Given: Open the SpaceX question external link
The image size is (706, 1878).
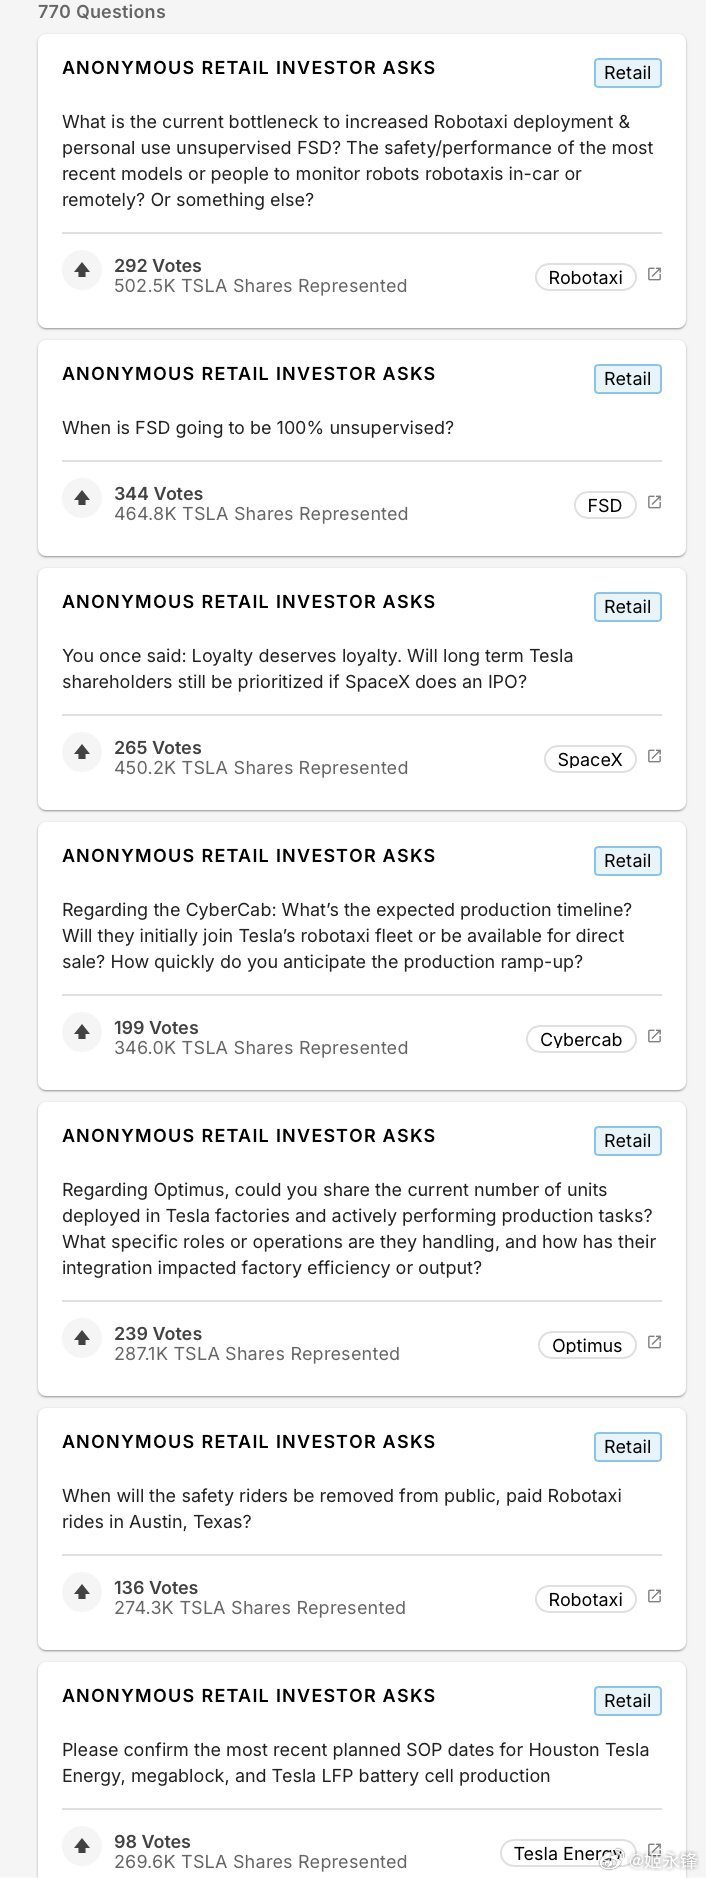Looking at the screenshot, I should click(x=655, y=757).
